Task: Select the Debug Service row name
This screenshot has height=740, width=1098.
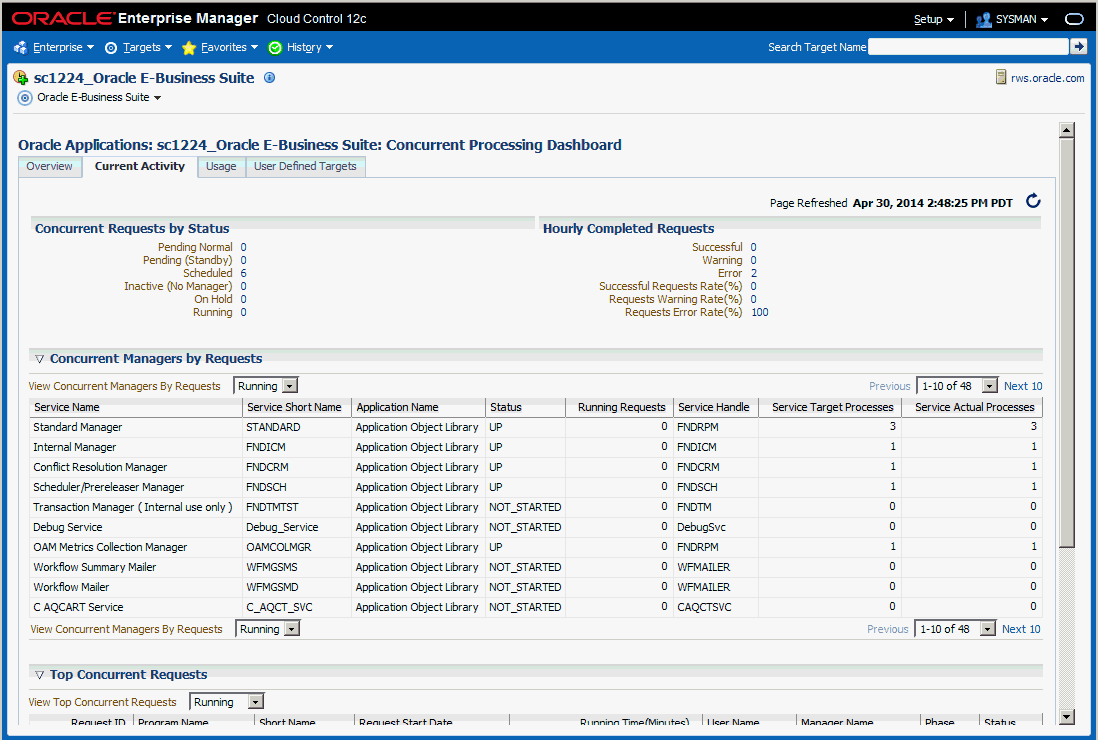Action: 68,527
